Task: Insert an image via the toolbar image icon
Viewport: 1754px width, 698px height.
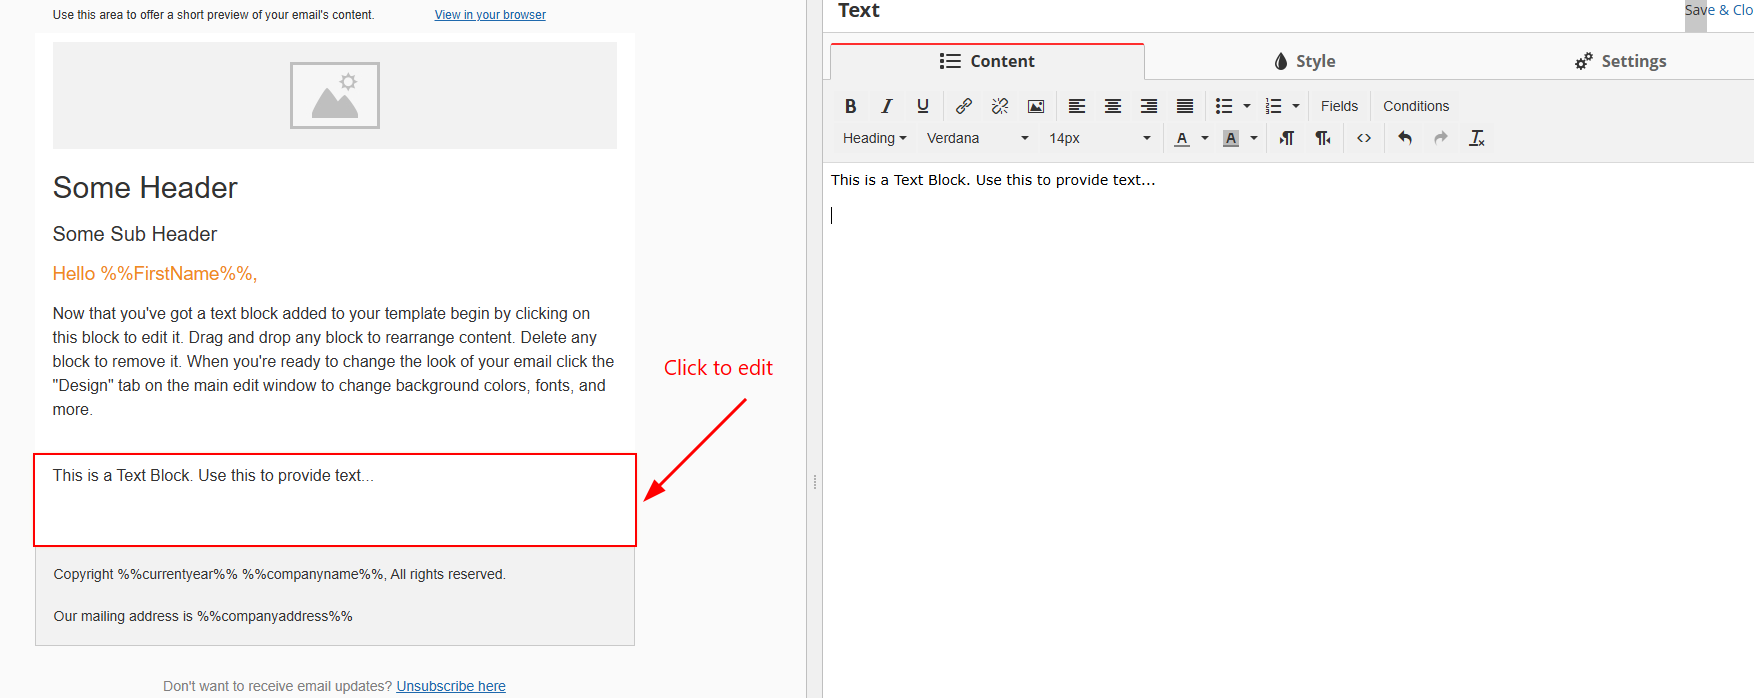Action: (1036, 106)
